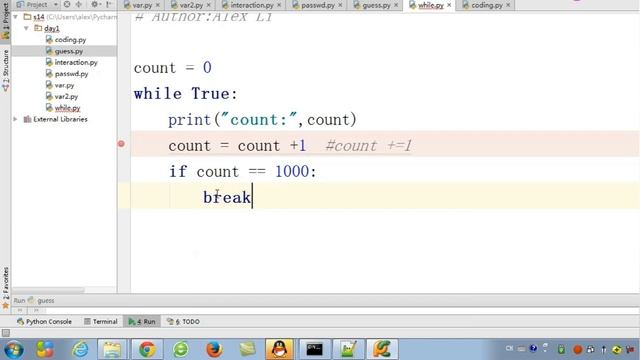Open the Terminal tool window

click(100, 322)
